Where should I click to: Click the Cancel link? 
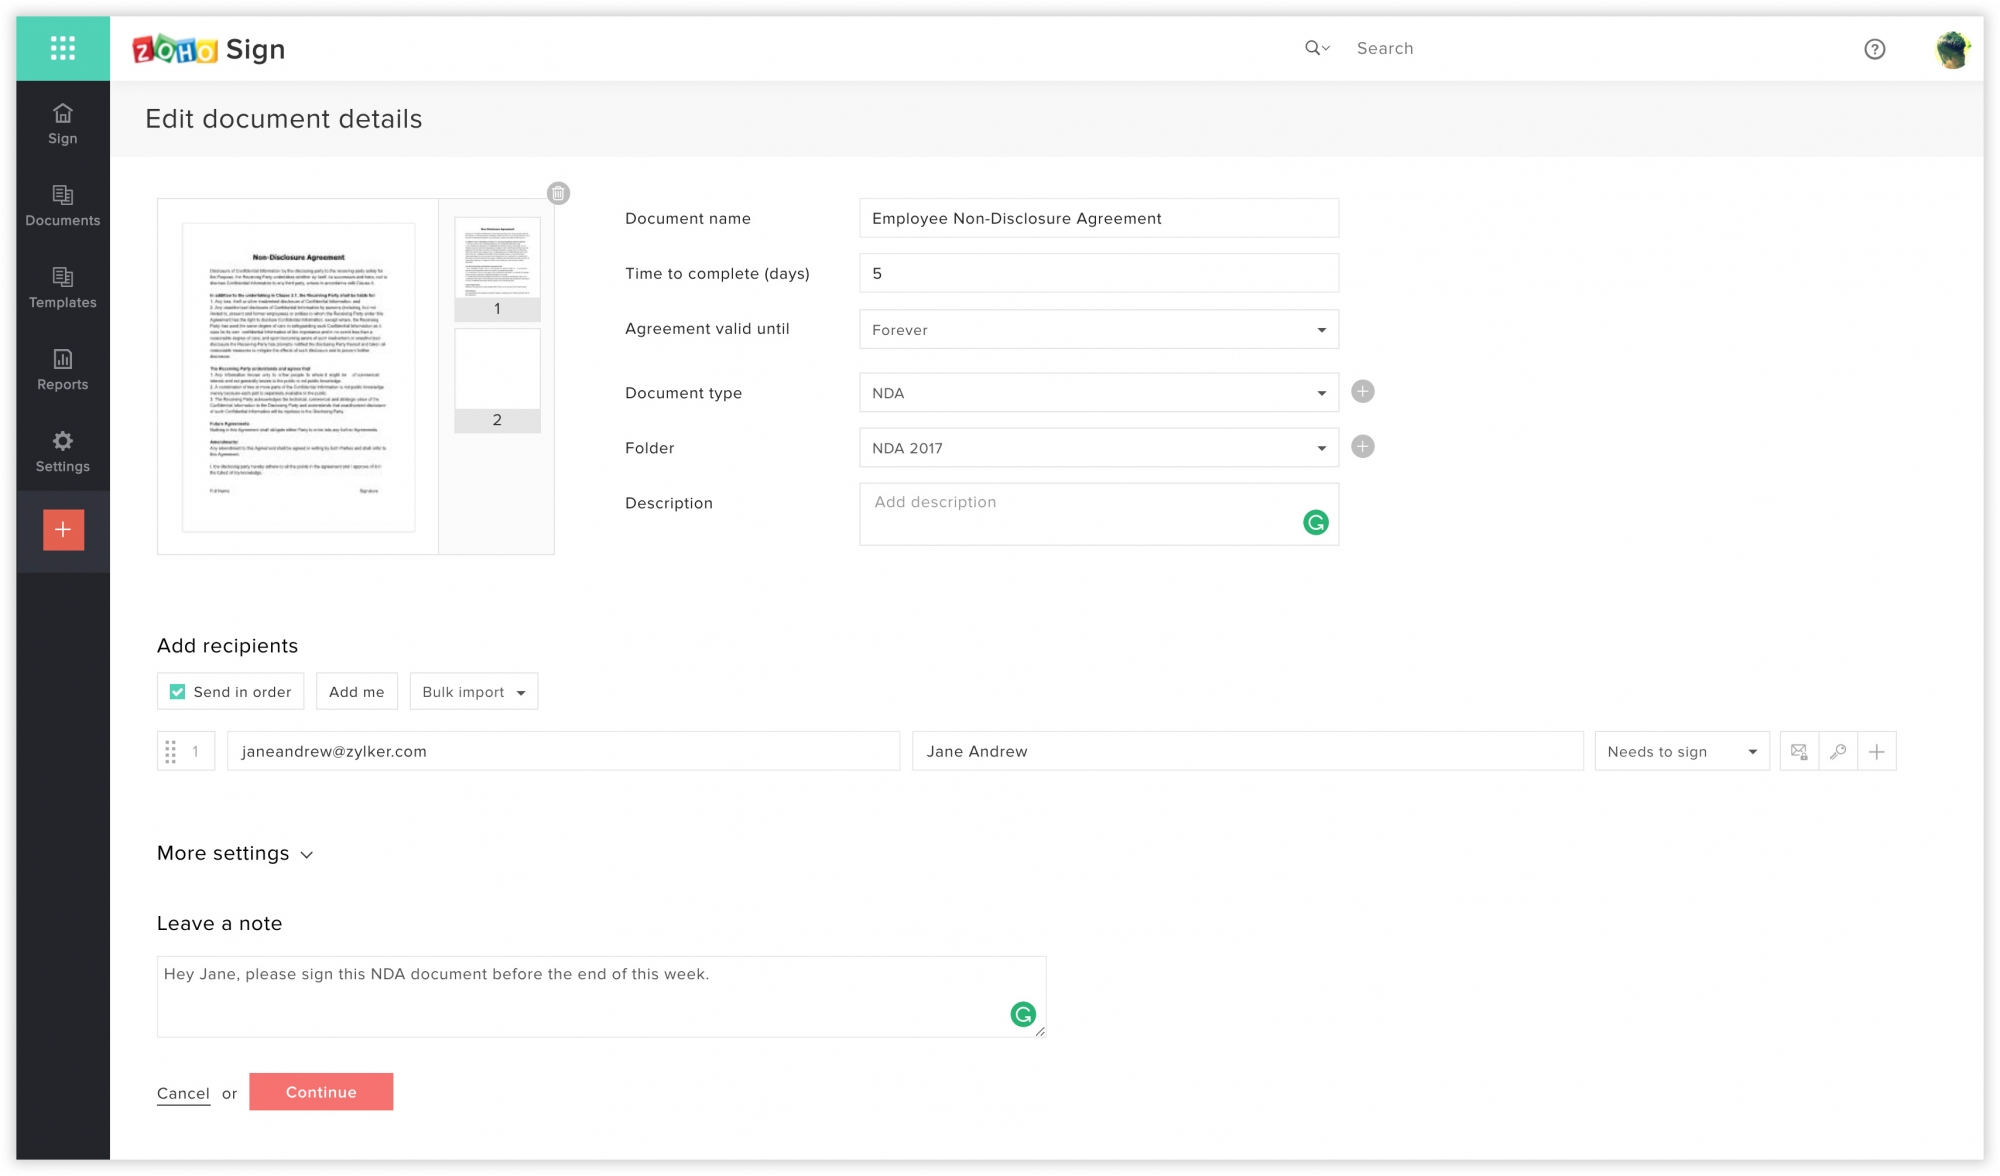pos(184,1093)
